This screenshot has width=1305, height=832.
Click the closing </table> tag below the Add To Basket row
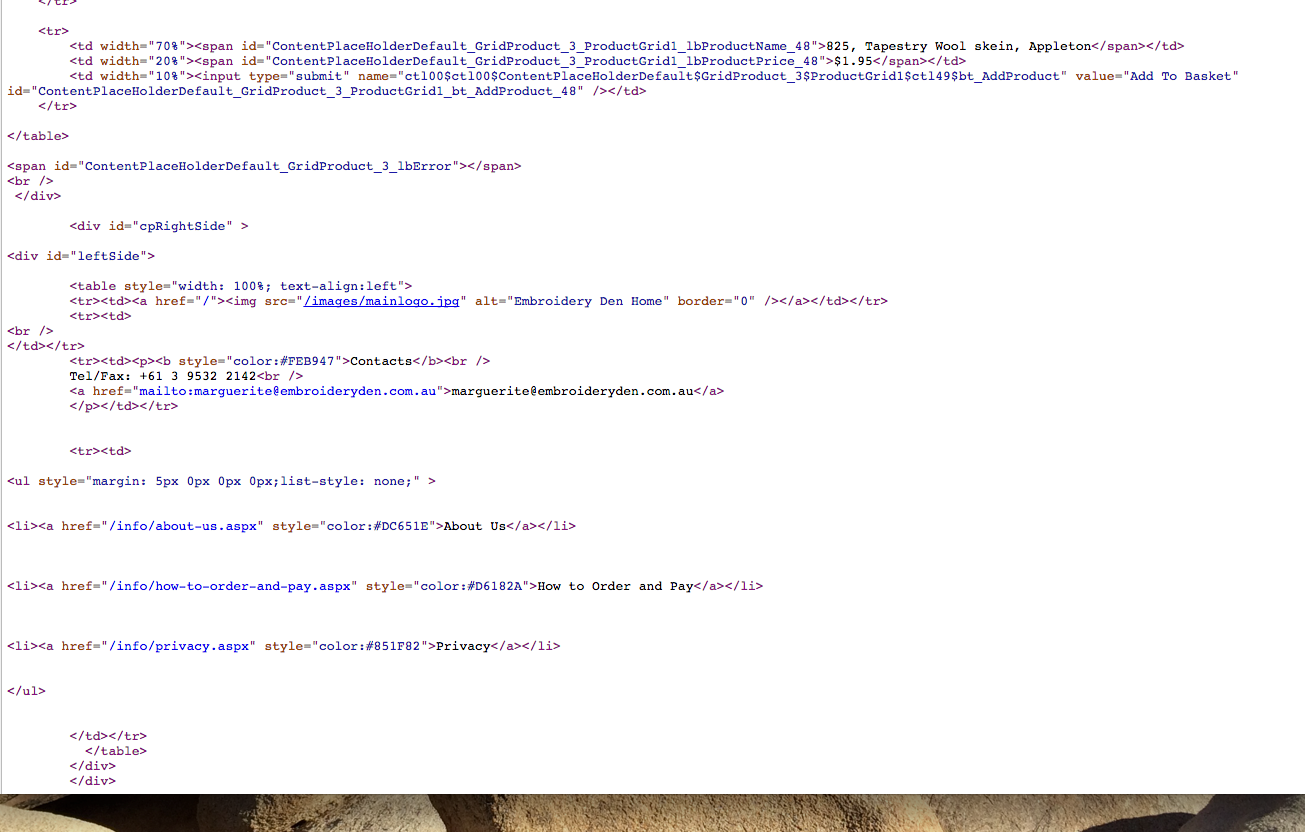pos(38,136)
